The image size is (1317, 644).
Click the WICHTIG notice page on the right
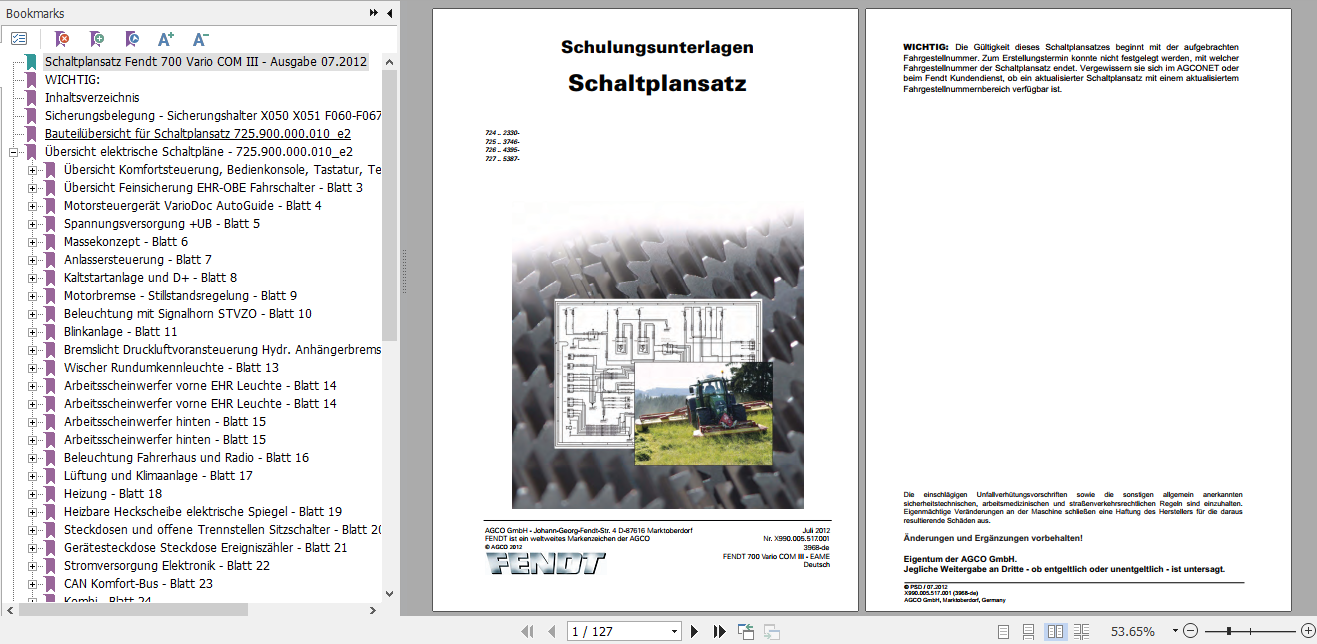[x=1077, y=310]
